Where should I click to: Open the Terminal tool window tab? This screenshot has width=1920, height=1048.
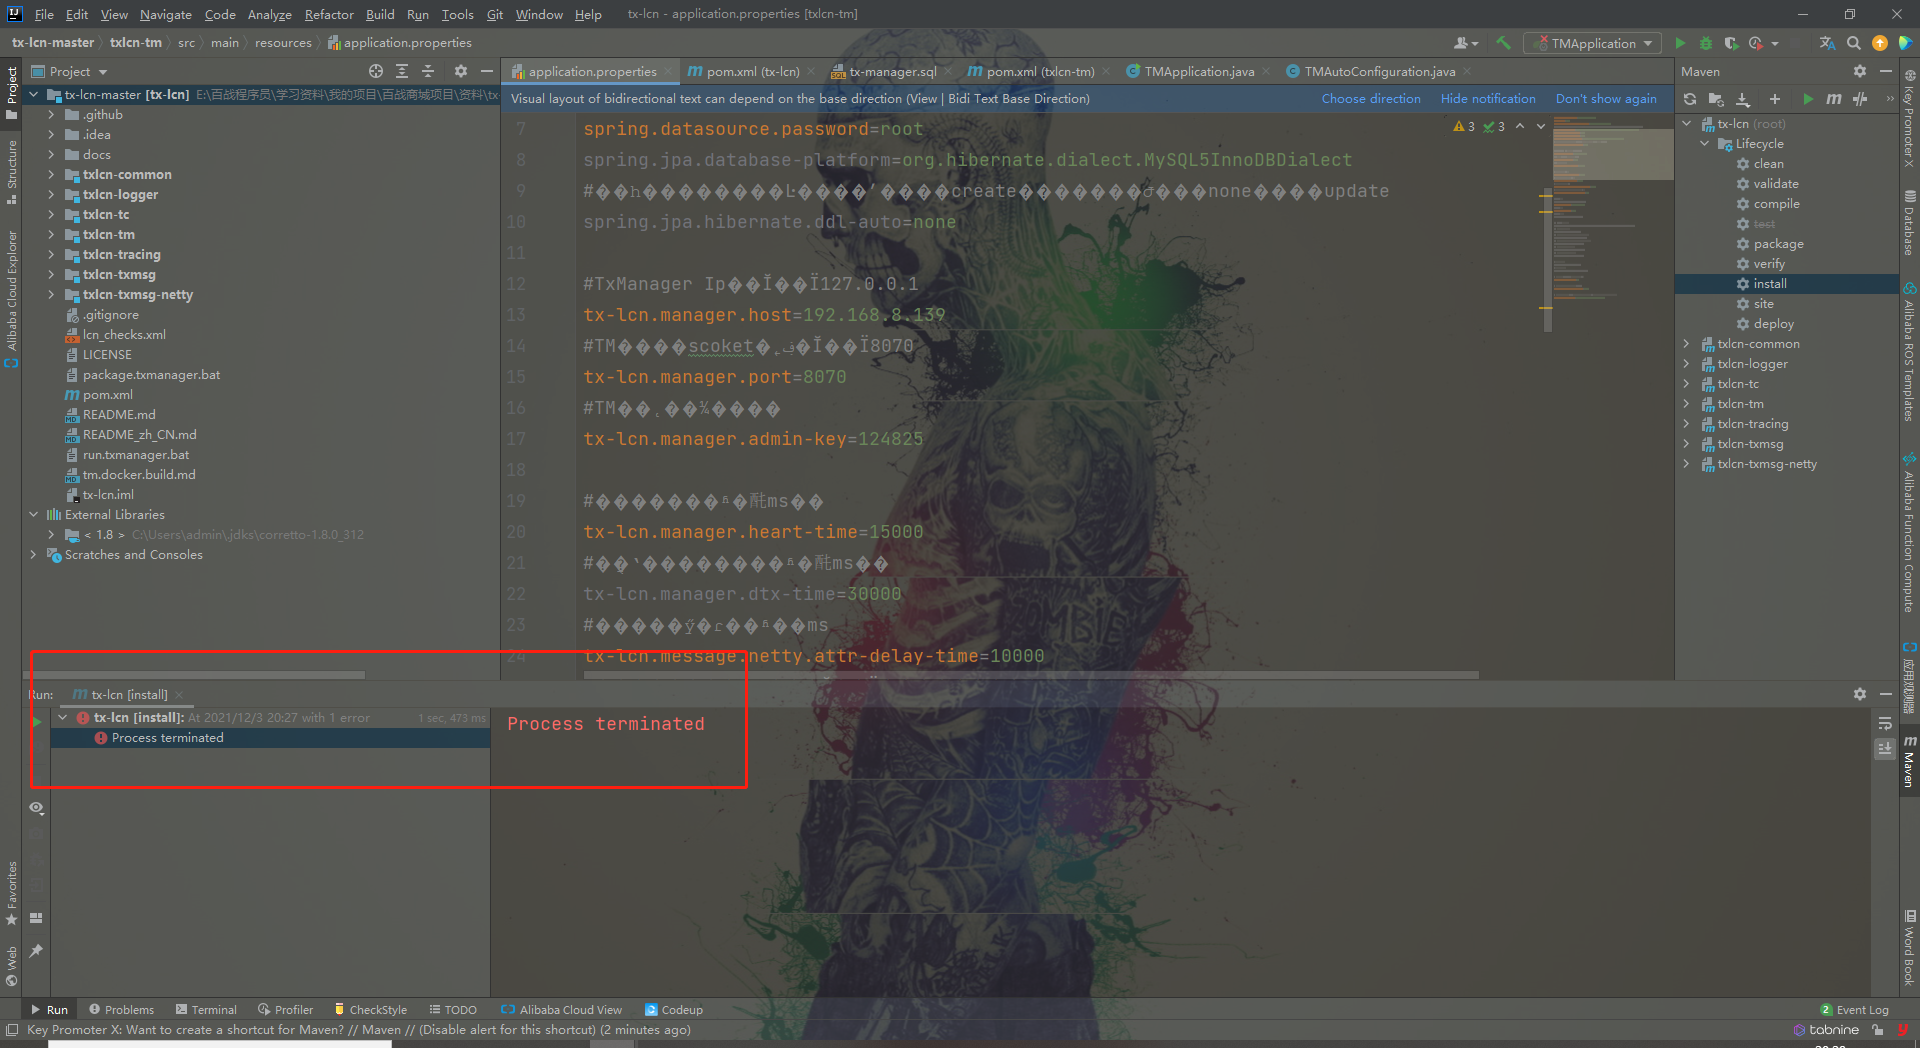click(x=206, y=1009)
